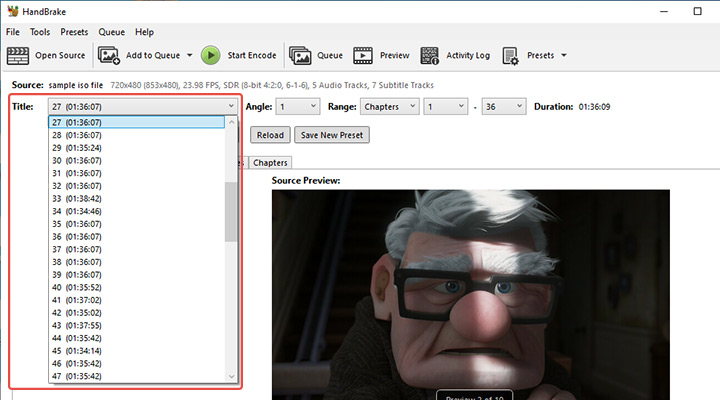Select title 37 (01:36:07)

click(x=136, y=249)
